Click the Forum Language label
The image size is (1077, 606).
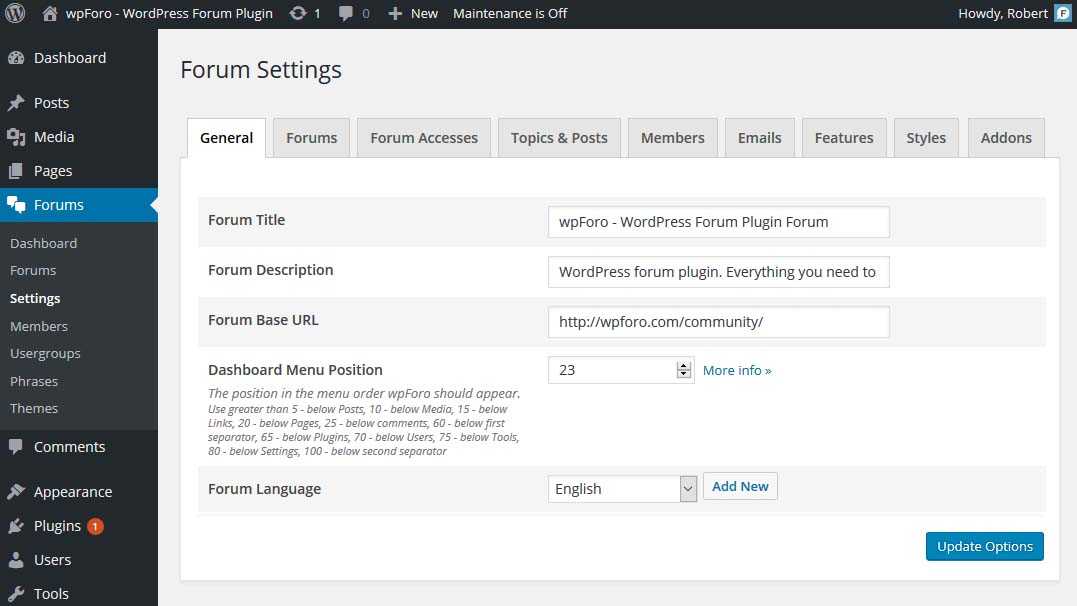click(x=264, y=489)
